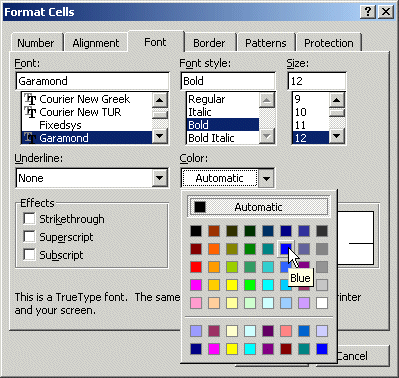This screenshot has height=378, width=399.
Task: Choose the red color swatch
Action: click(x=196, y=267)
